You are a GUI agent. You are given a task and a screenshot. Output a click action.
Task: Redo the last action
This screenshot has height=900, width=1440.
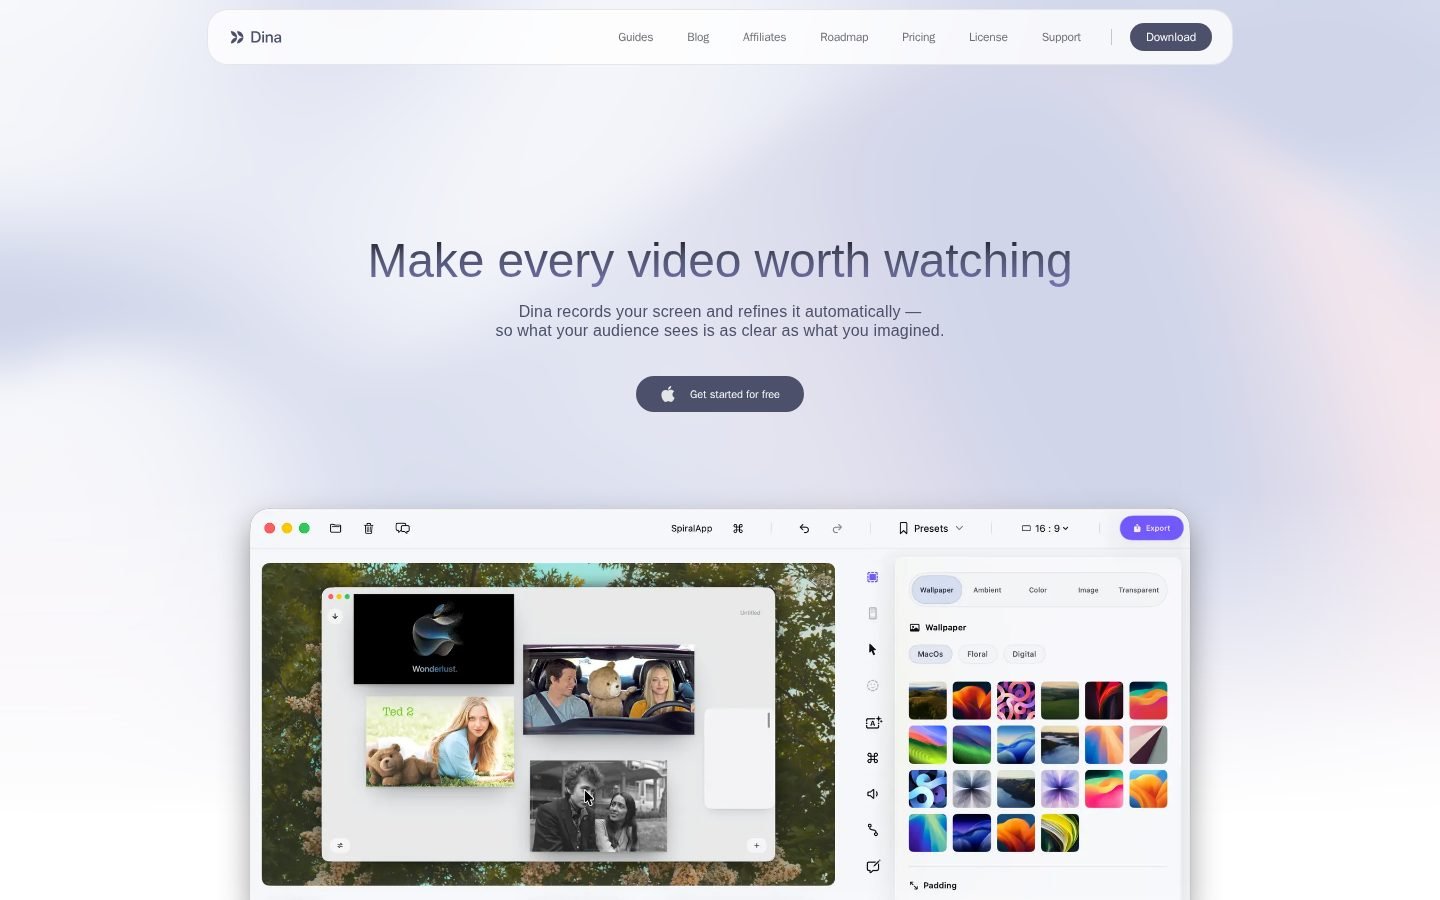pos(837,528)
